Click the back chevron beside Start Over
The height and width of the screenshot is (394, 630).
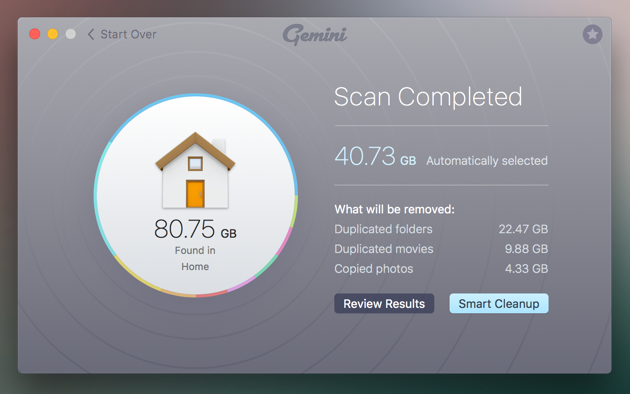91,35
